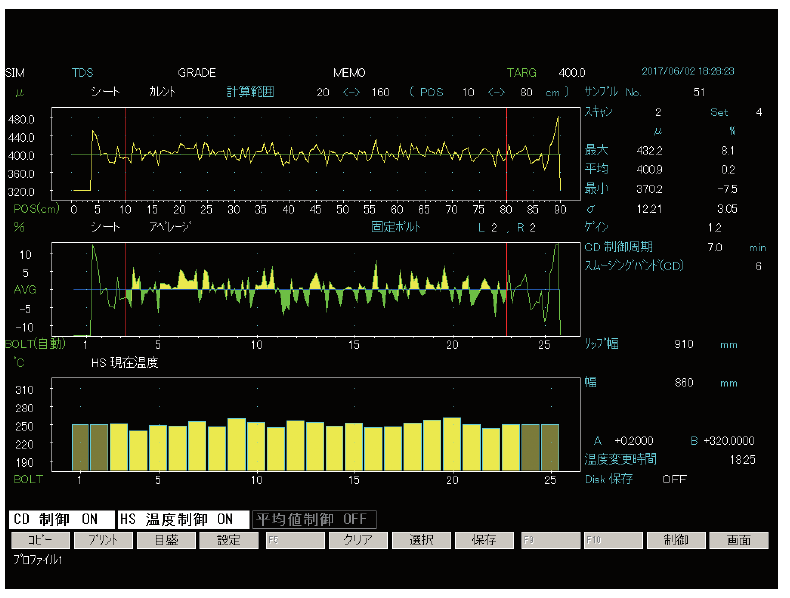Select the heater bar for bolt 1
790x598 pixels.
pos(81,447)
